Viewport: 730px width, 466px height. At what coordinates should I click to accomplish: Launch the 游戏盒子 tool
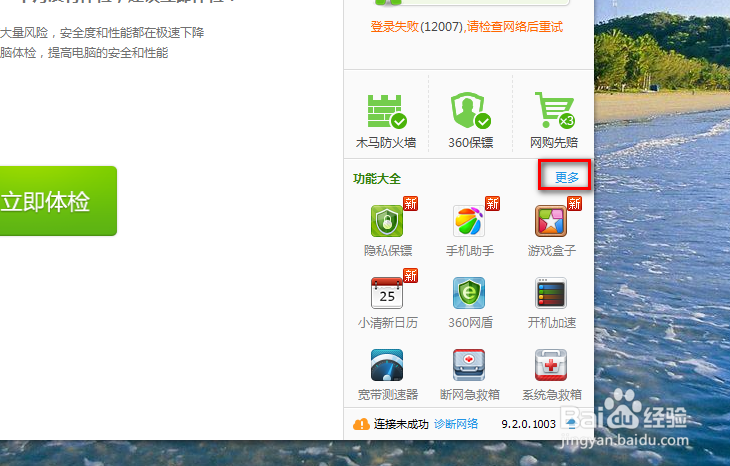click(551, 222)
